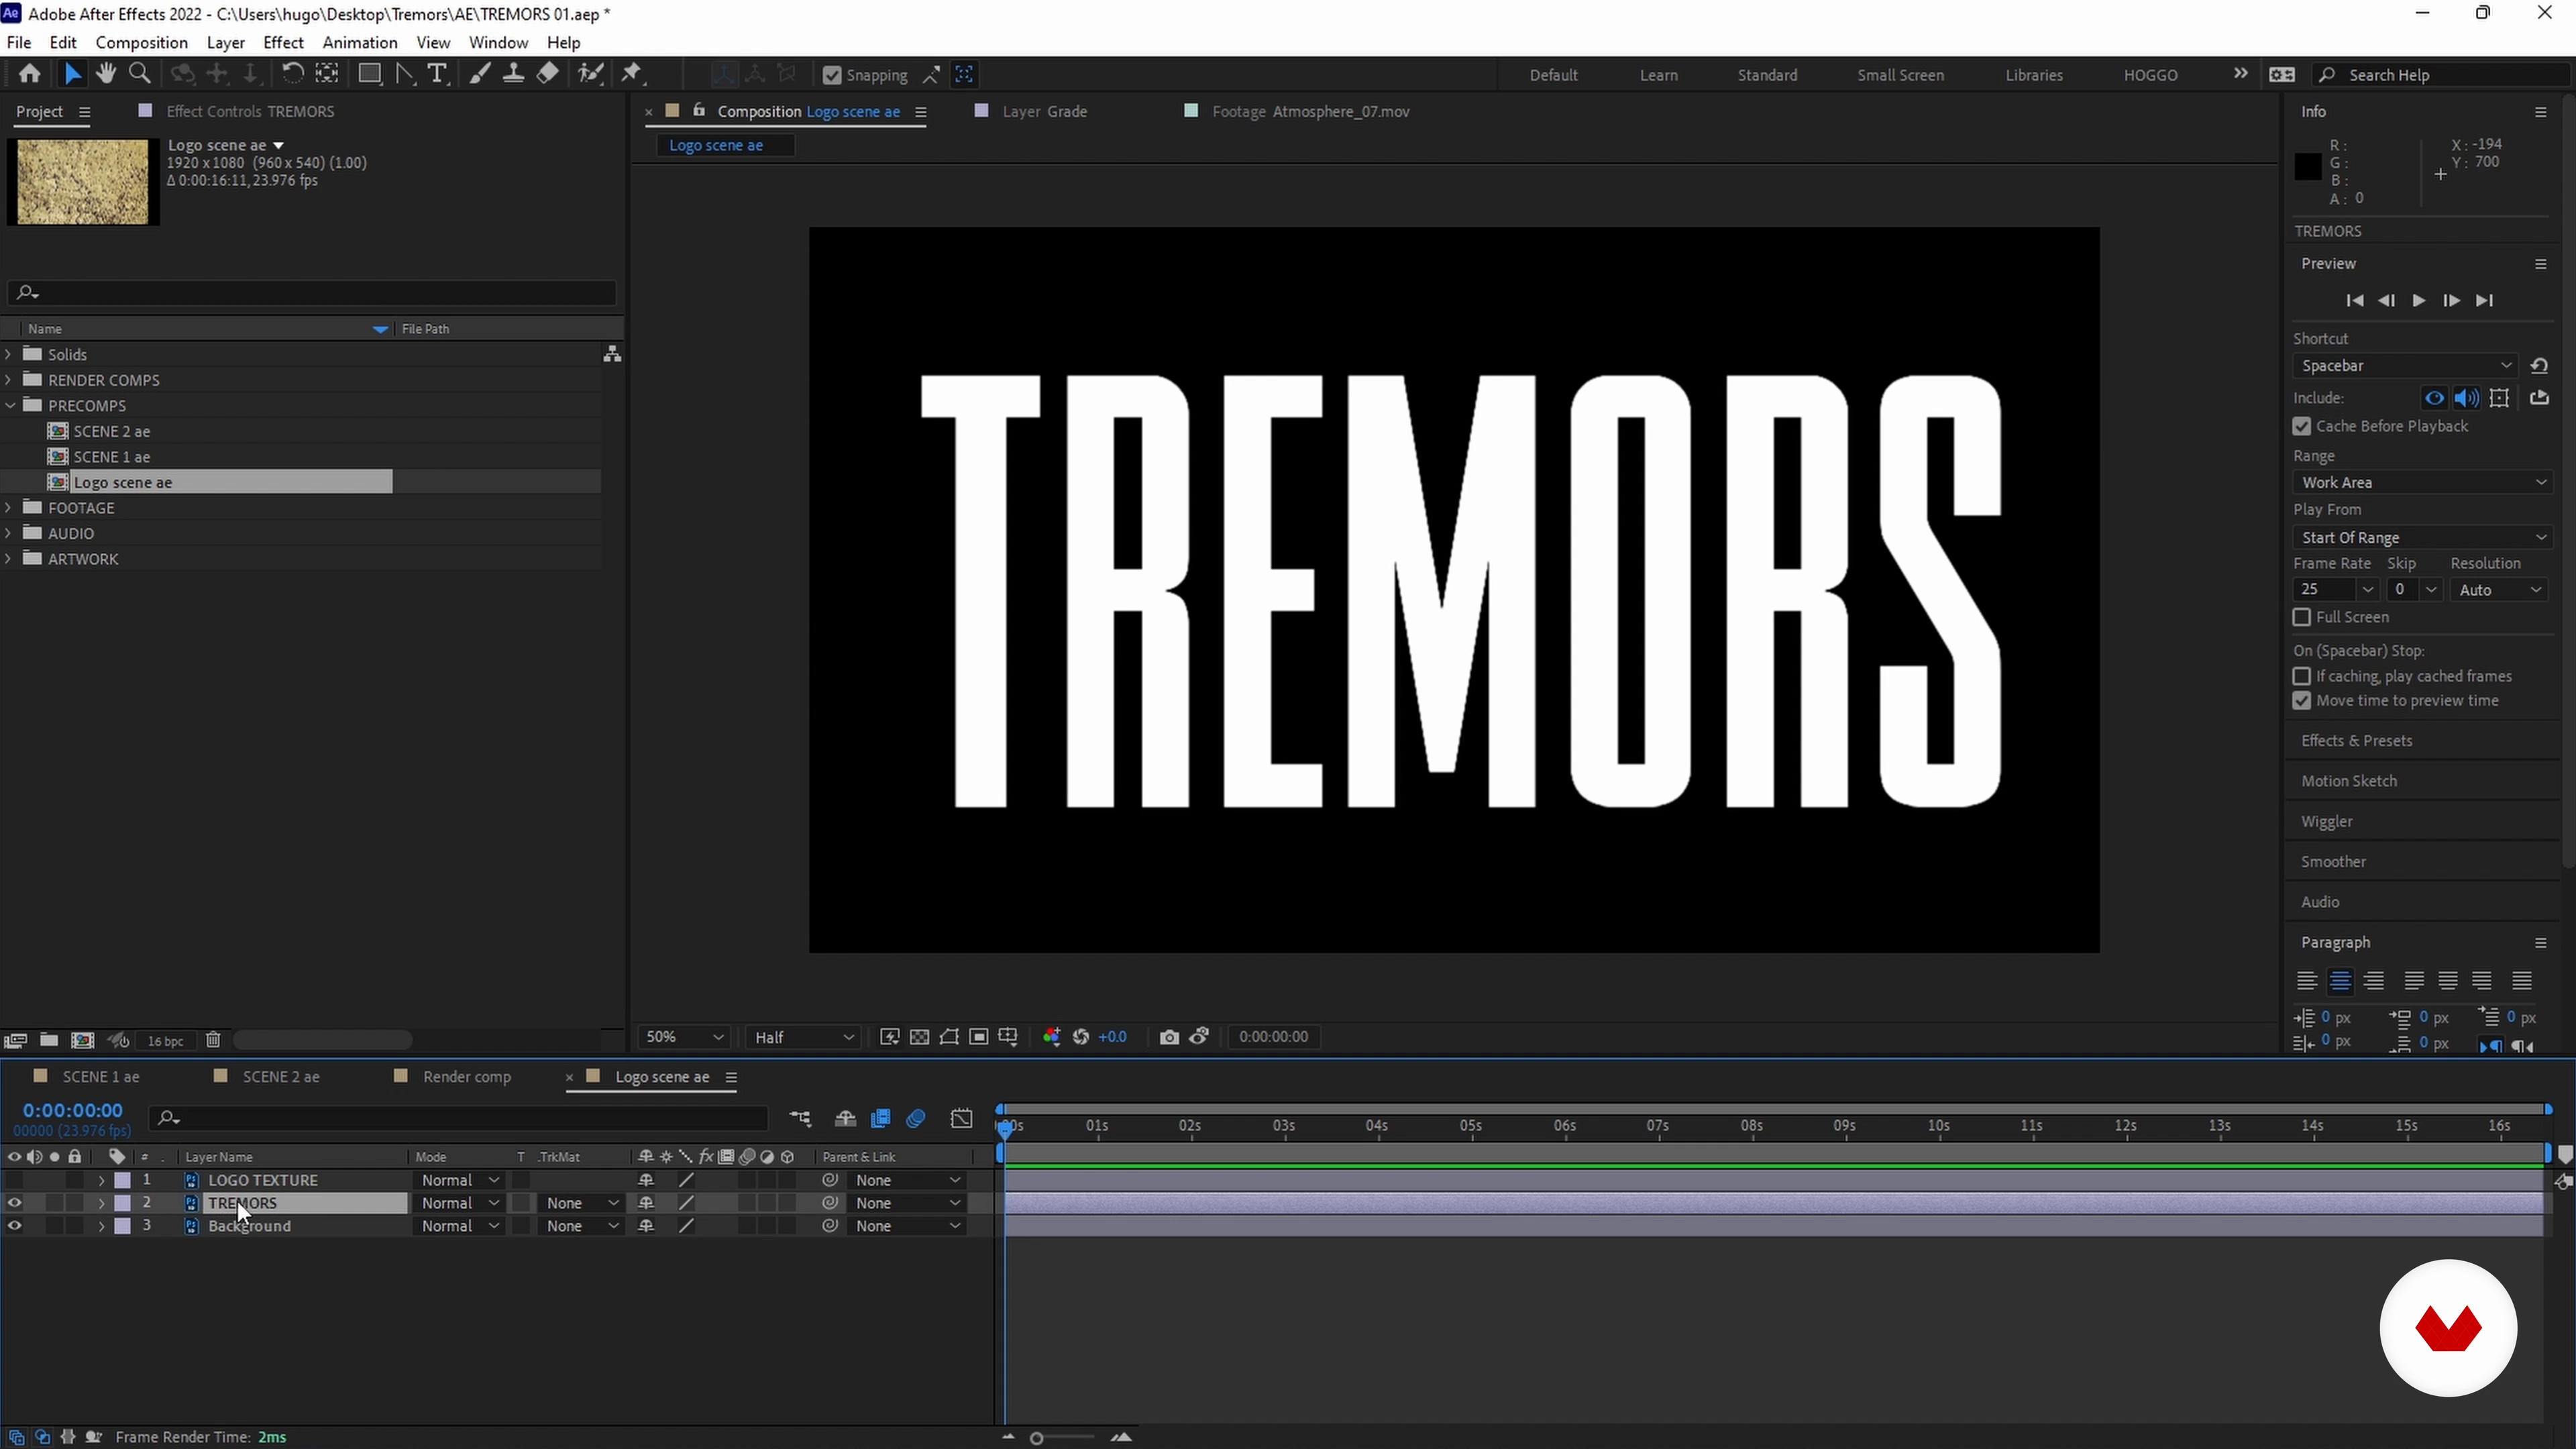Select the Pen tool
Image resolution: width=2576 pixels, height=1449 pixels.
[x=404, y=74]
